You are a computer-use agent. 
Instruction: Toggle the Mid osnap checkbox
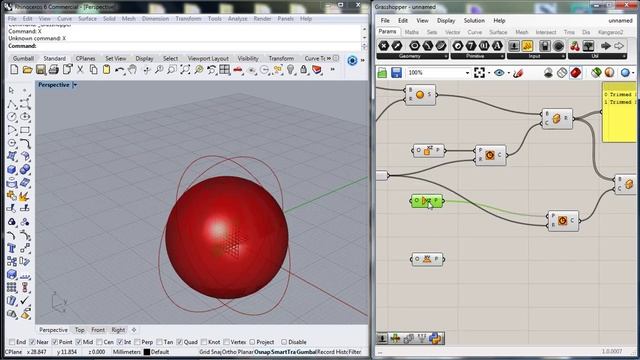point(79,342)
